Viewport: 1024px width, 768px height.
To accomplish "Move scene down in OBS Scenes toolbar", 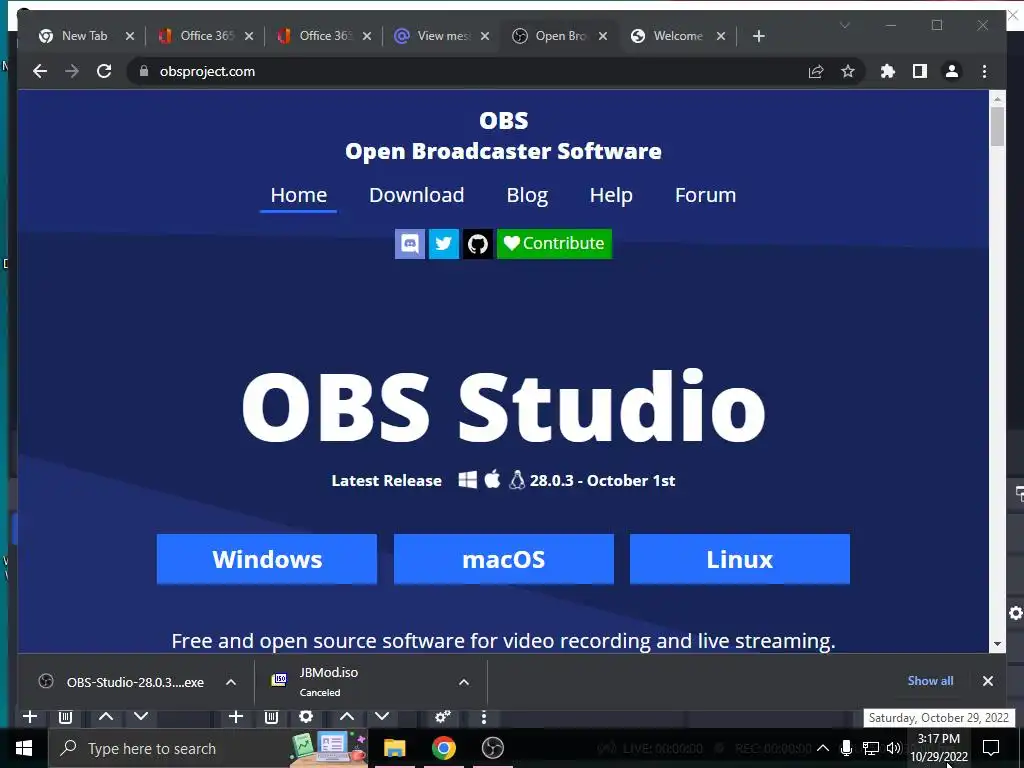I will pyautogui.click(x=140, y=716).
